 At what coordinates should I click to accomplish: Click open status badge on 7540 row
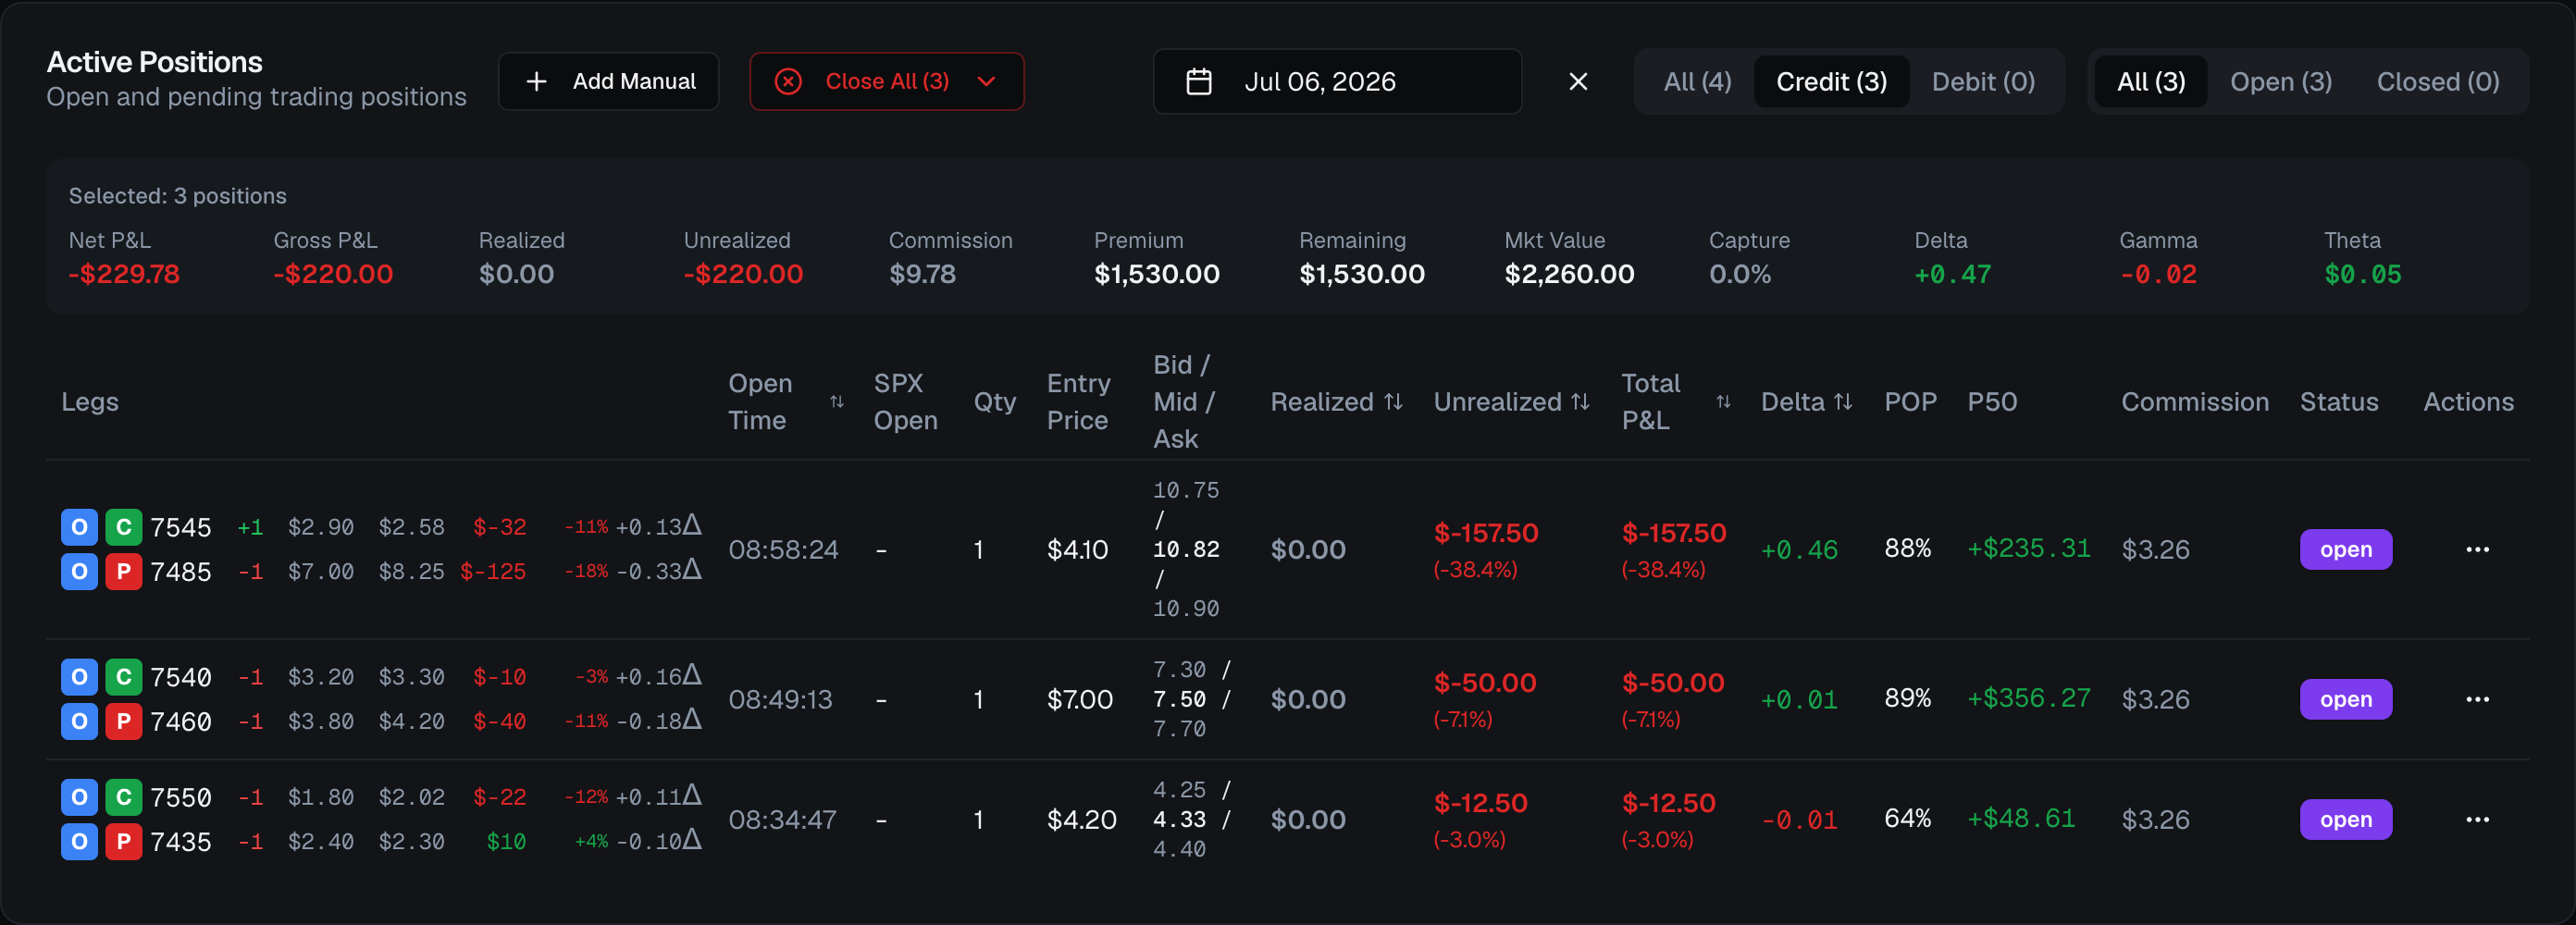coord(2345,699)
